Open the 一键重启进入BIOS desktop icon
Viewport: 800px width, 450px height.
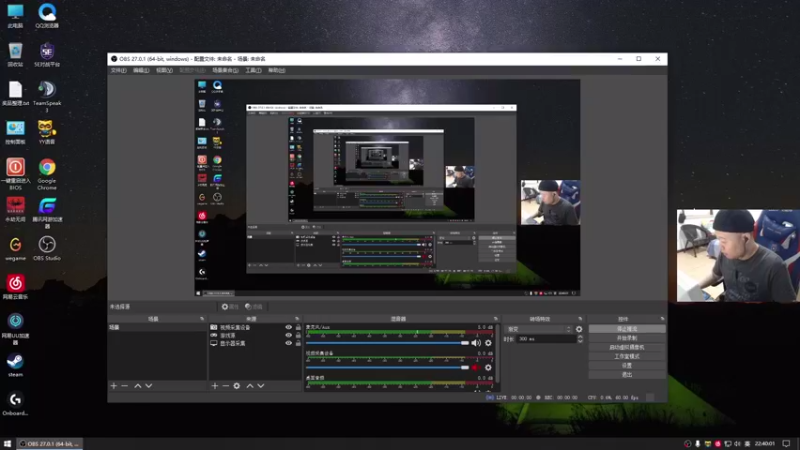click(x=15, y=174)
